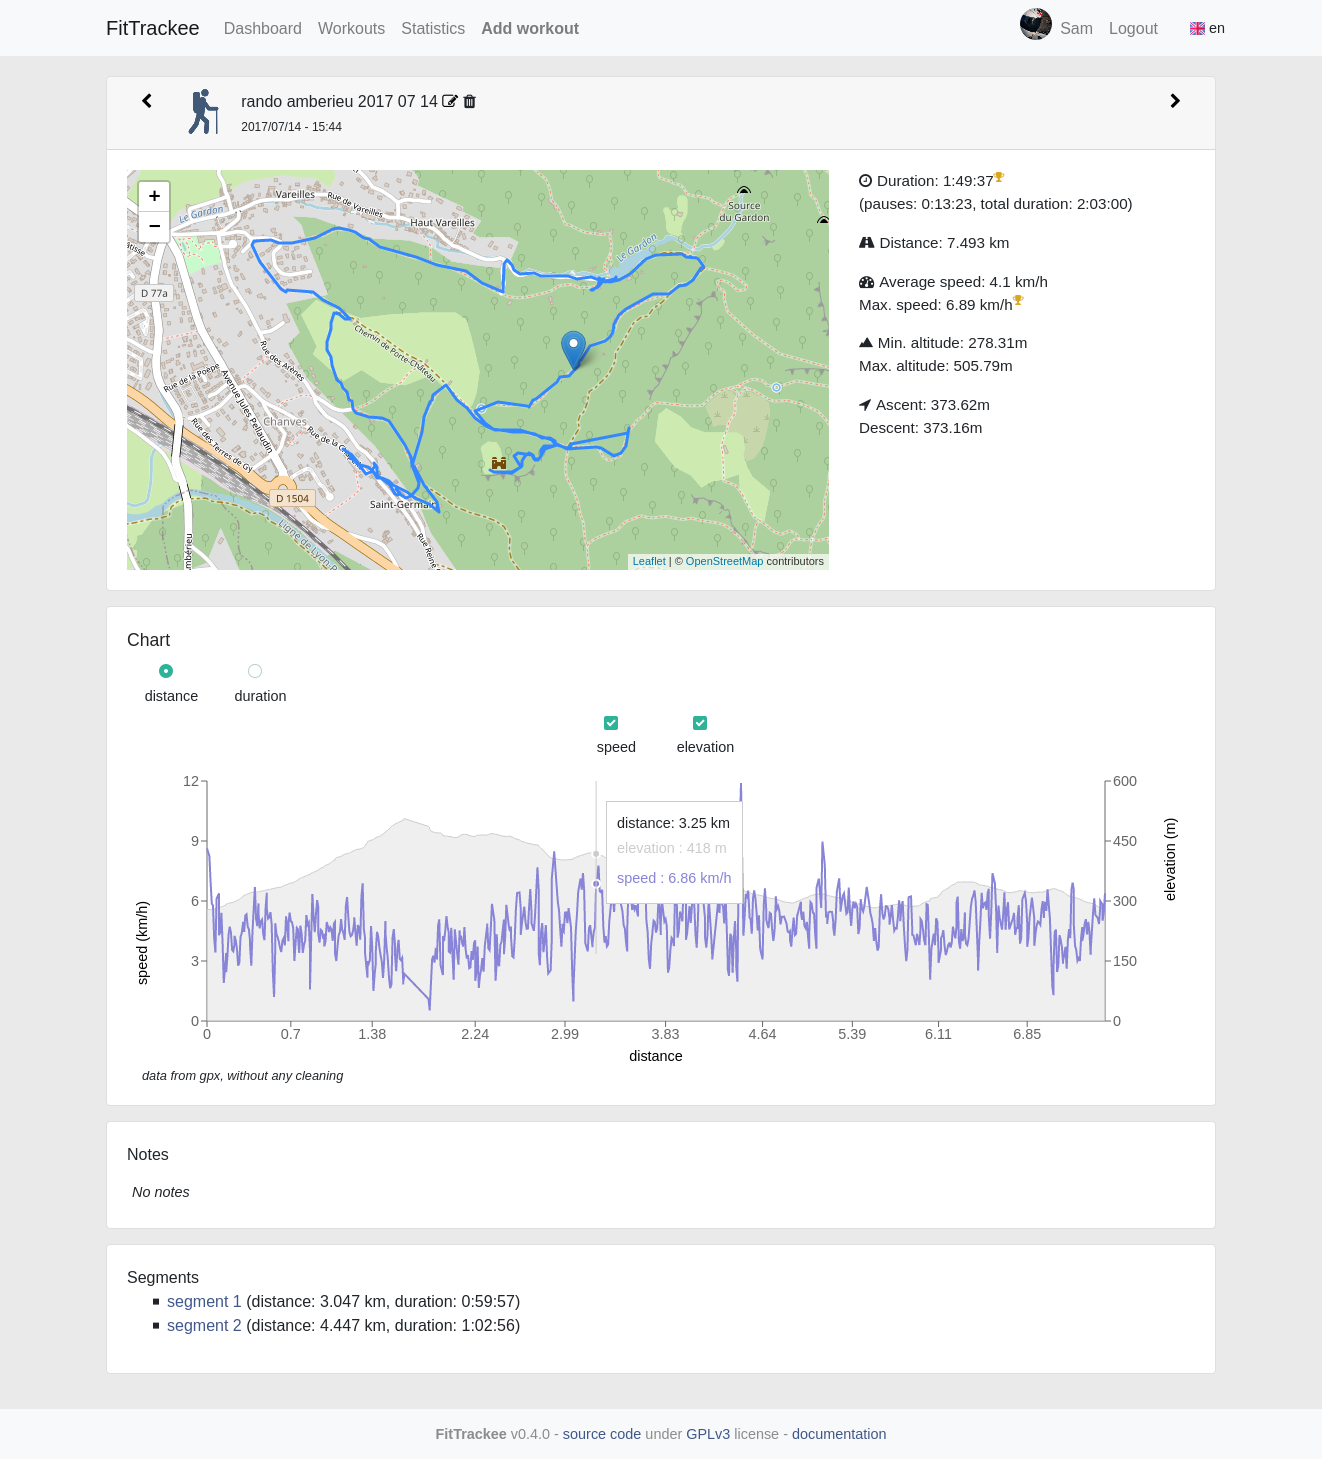
Task: Open Statistics page
Action: pos(433,29)
